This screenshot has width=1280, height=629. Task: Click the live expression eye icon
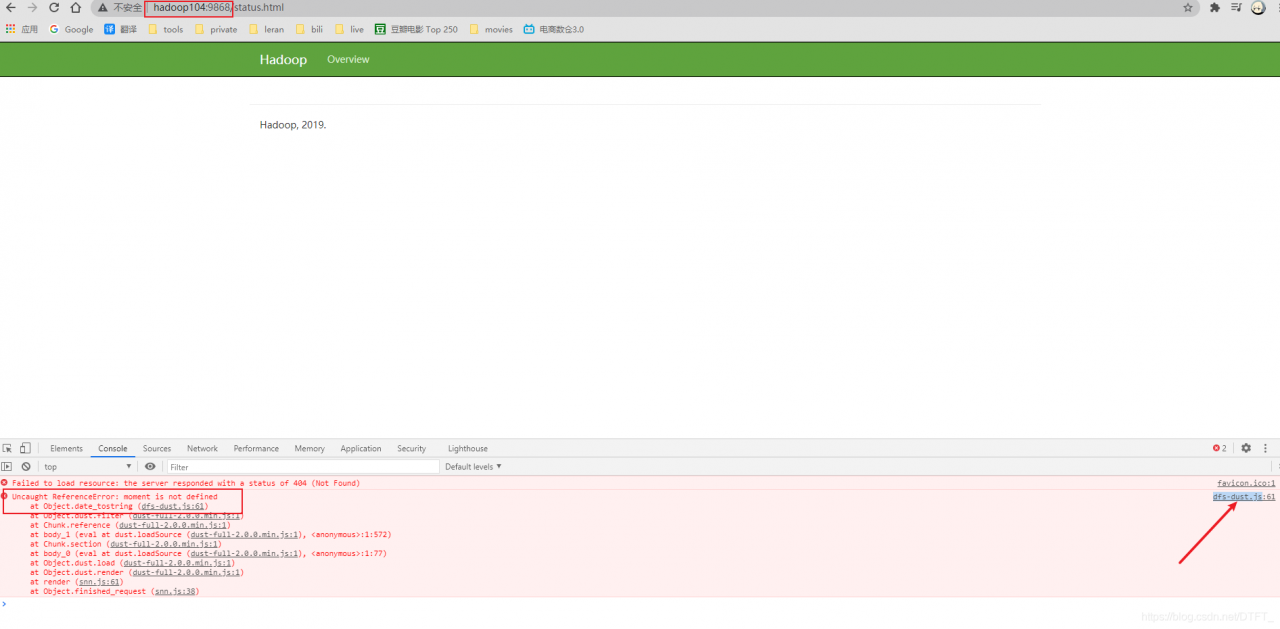(150, 467)
